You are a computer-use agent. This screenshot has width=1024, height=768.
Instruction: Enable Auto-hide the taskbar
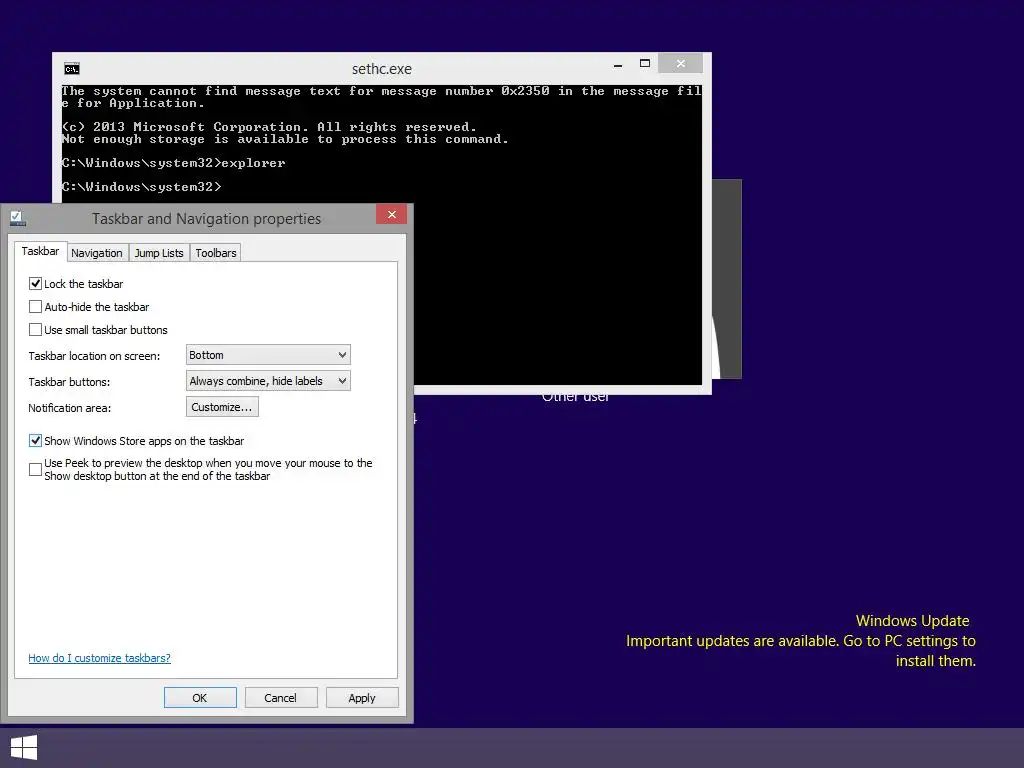35,306
